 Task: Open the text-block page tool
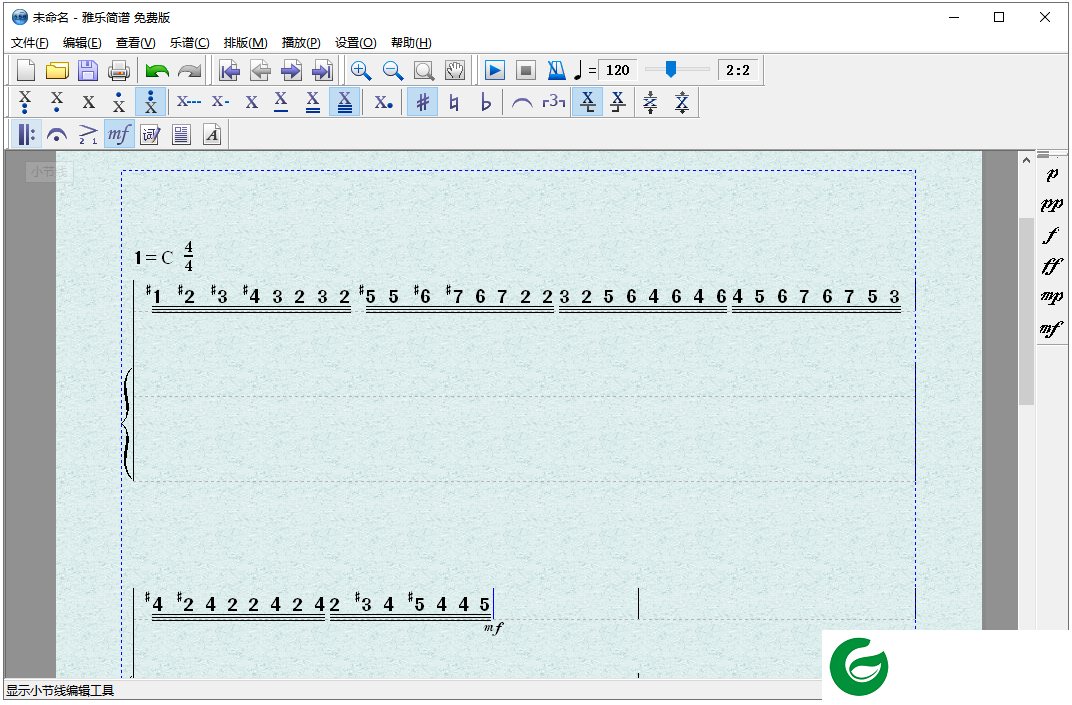point(181,135)
